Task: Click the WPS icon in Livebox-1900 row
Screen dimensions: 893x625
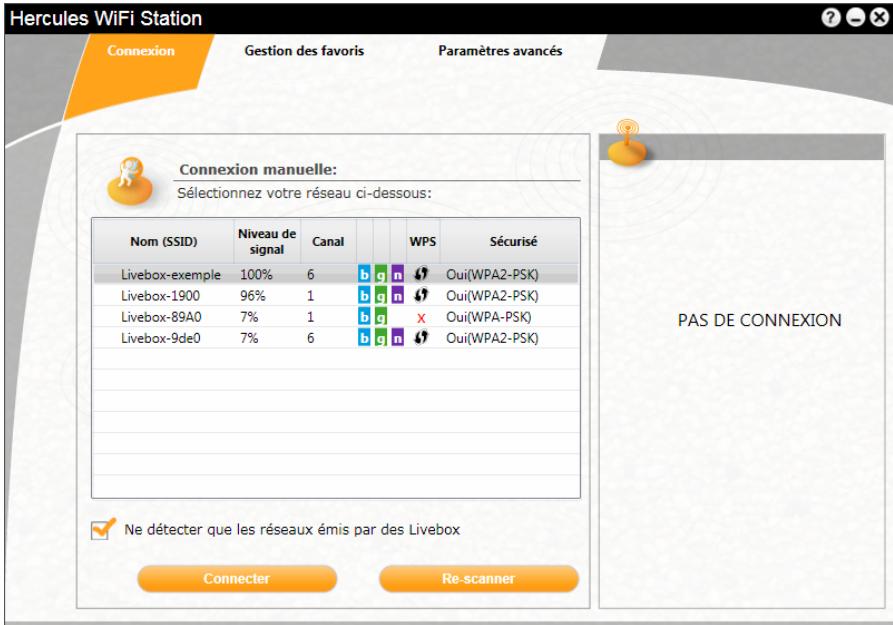Action: click(x=421, y=295)
